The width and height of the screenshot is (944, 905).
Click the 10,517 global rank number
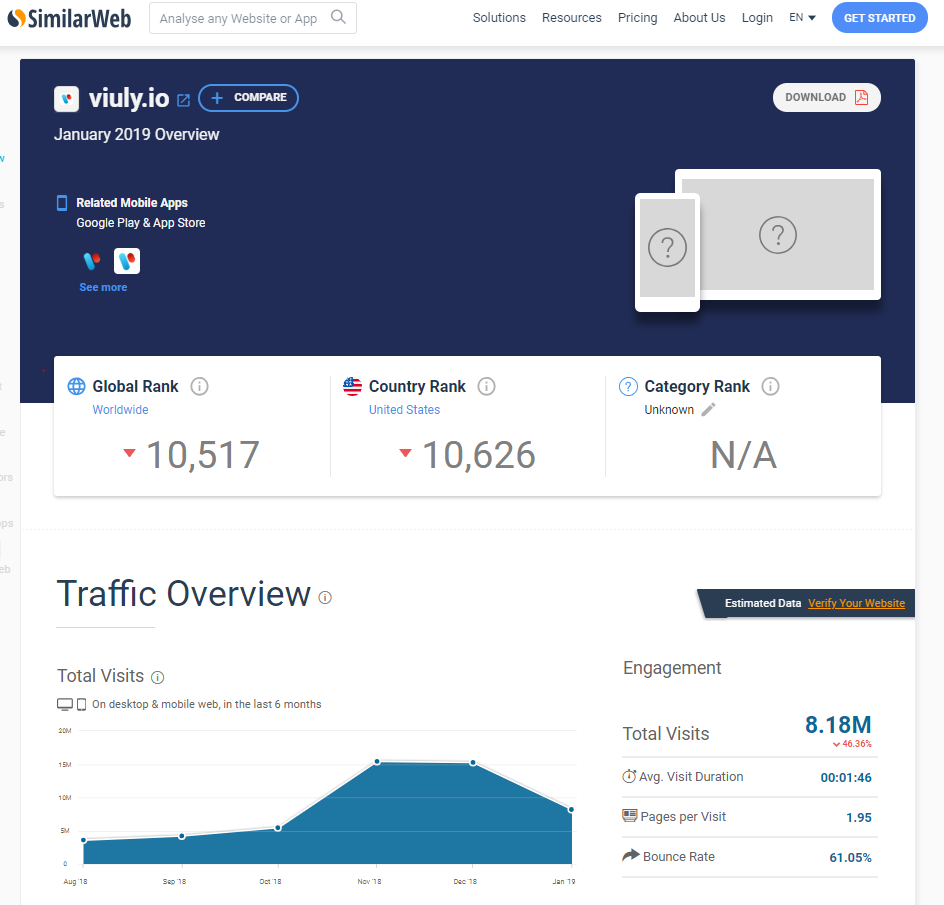(203, 455)
